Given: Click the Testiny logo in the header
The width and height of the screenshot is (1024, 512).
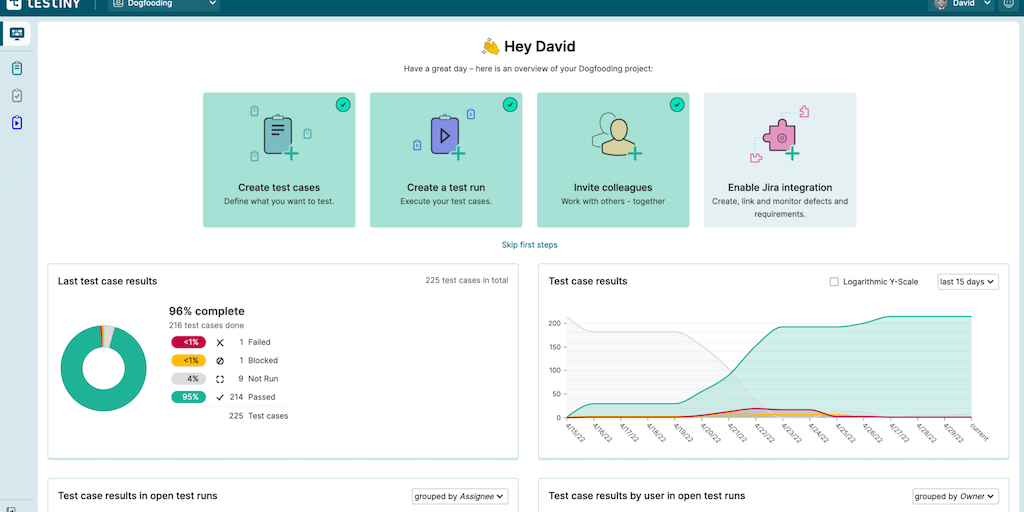Looking at the screenshot, I should 46,4.
